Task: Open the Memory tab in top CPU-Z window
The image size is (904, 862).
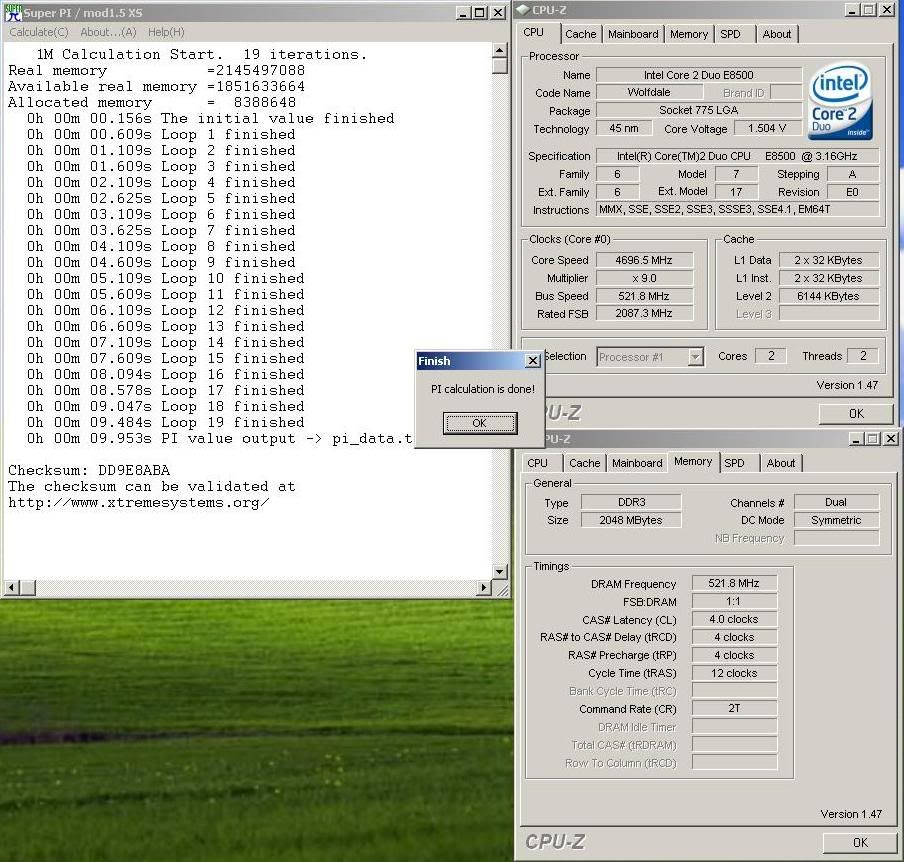Action: click(688, 34)
